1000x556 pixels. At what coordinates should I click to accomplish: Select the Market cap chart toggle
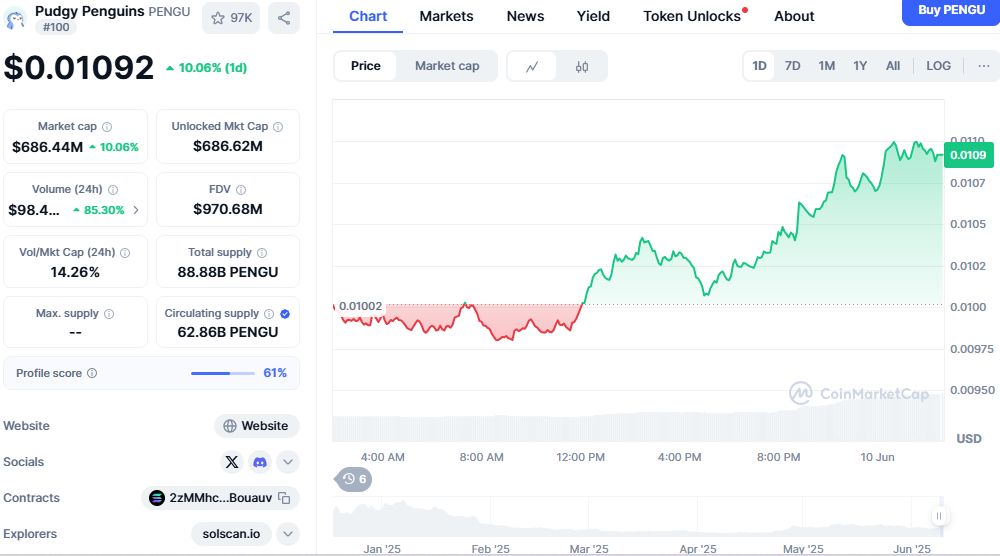(447, 66)
